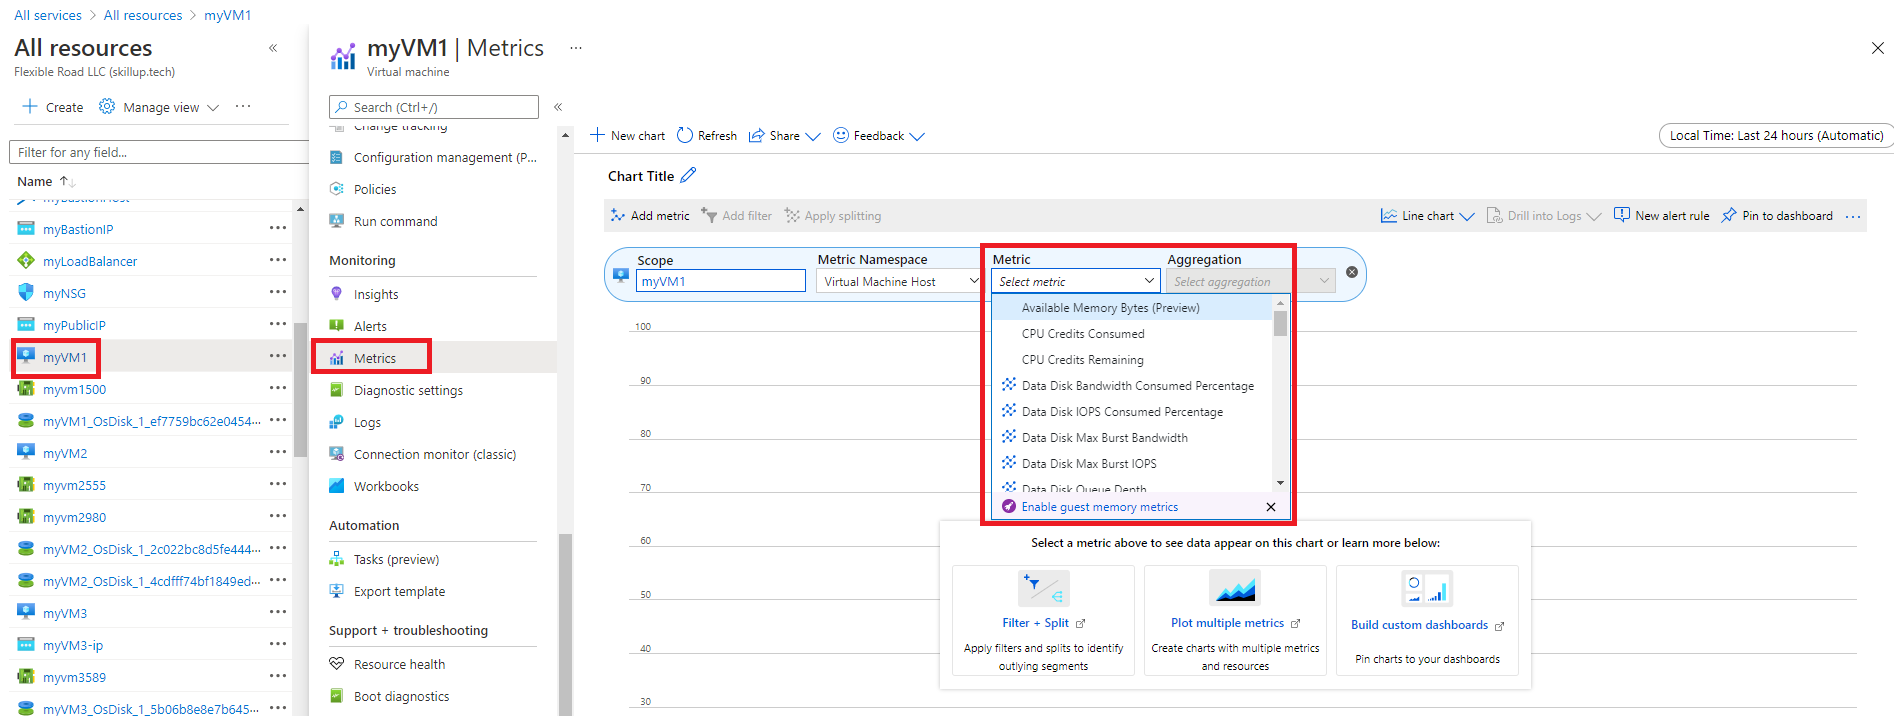Click the New alert rule icon
The image size is (1894, 716).
click(1622, 215)
